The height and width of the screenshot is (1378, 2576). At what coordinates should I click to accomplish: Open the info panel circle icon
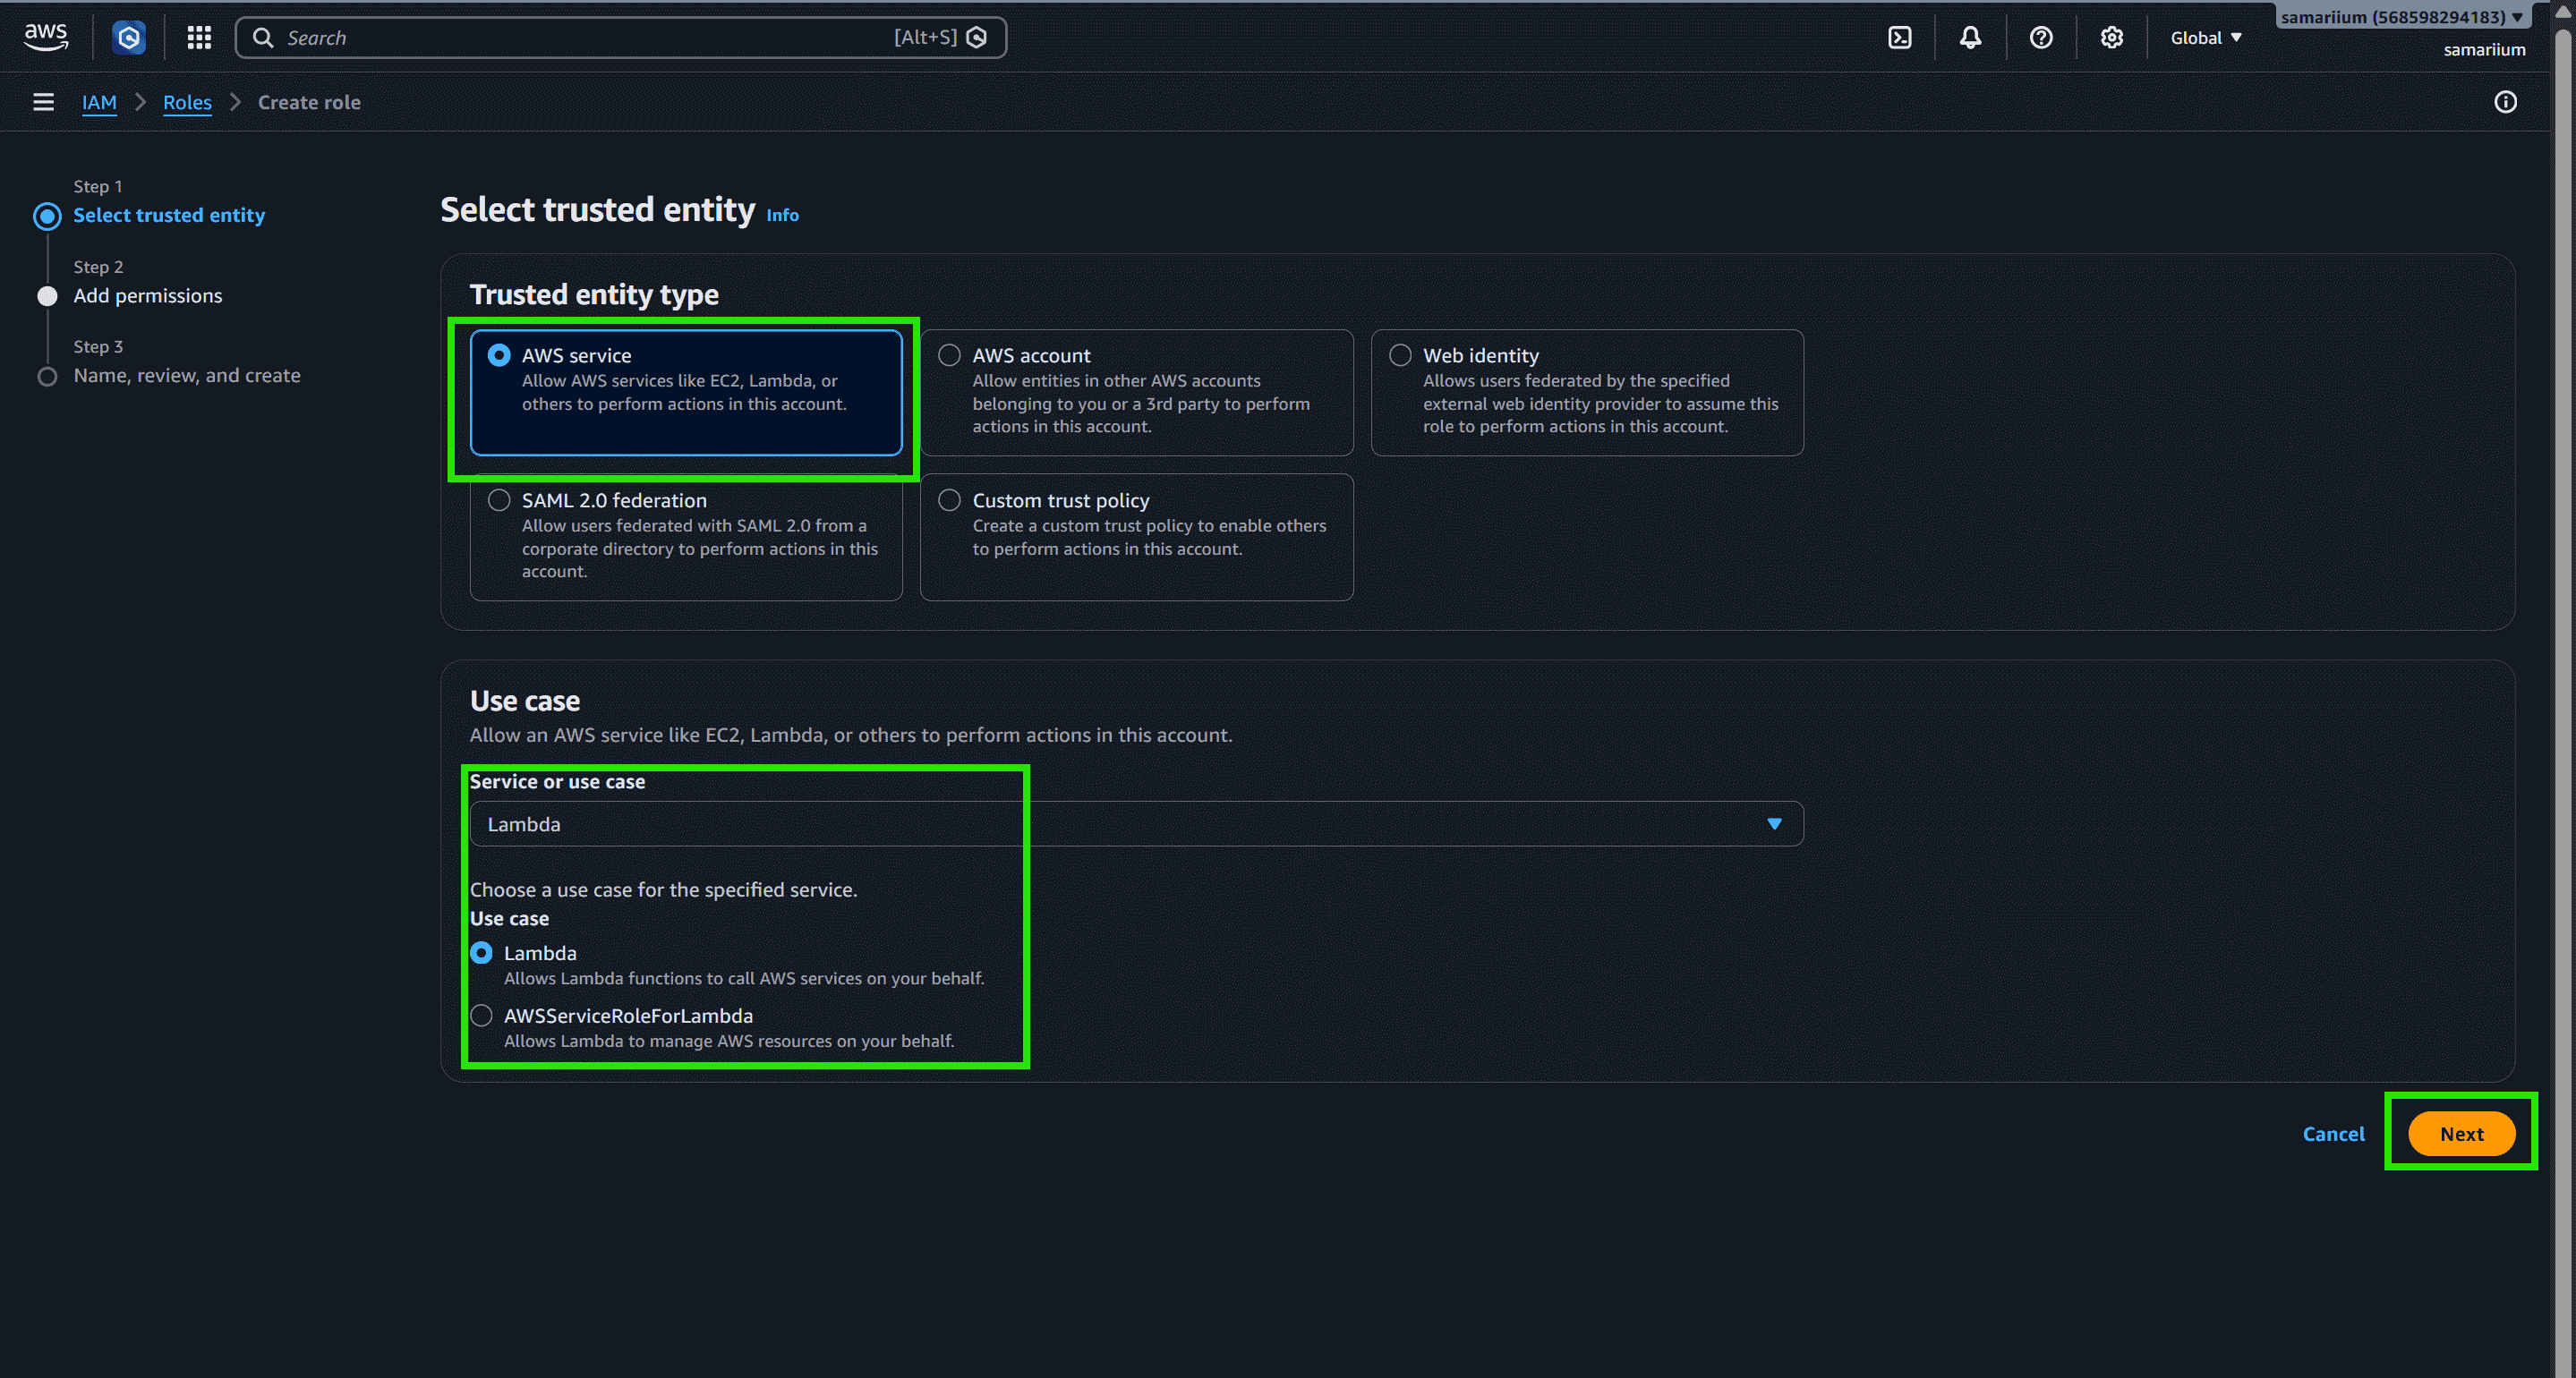point(2505,102)
